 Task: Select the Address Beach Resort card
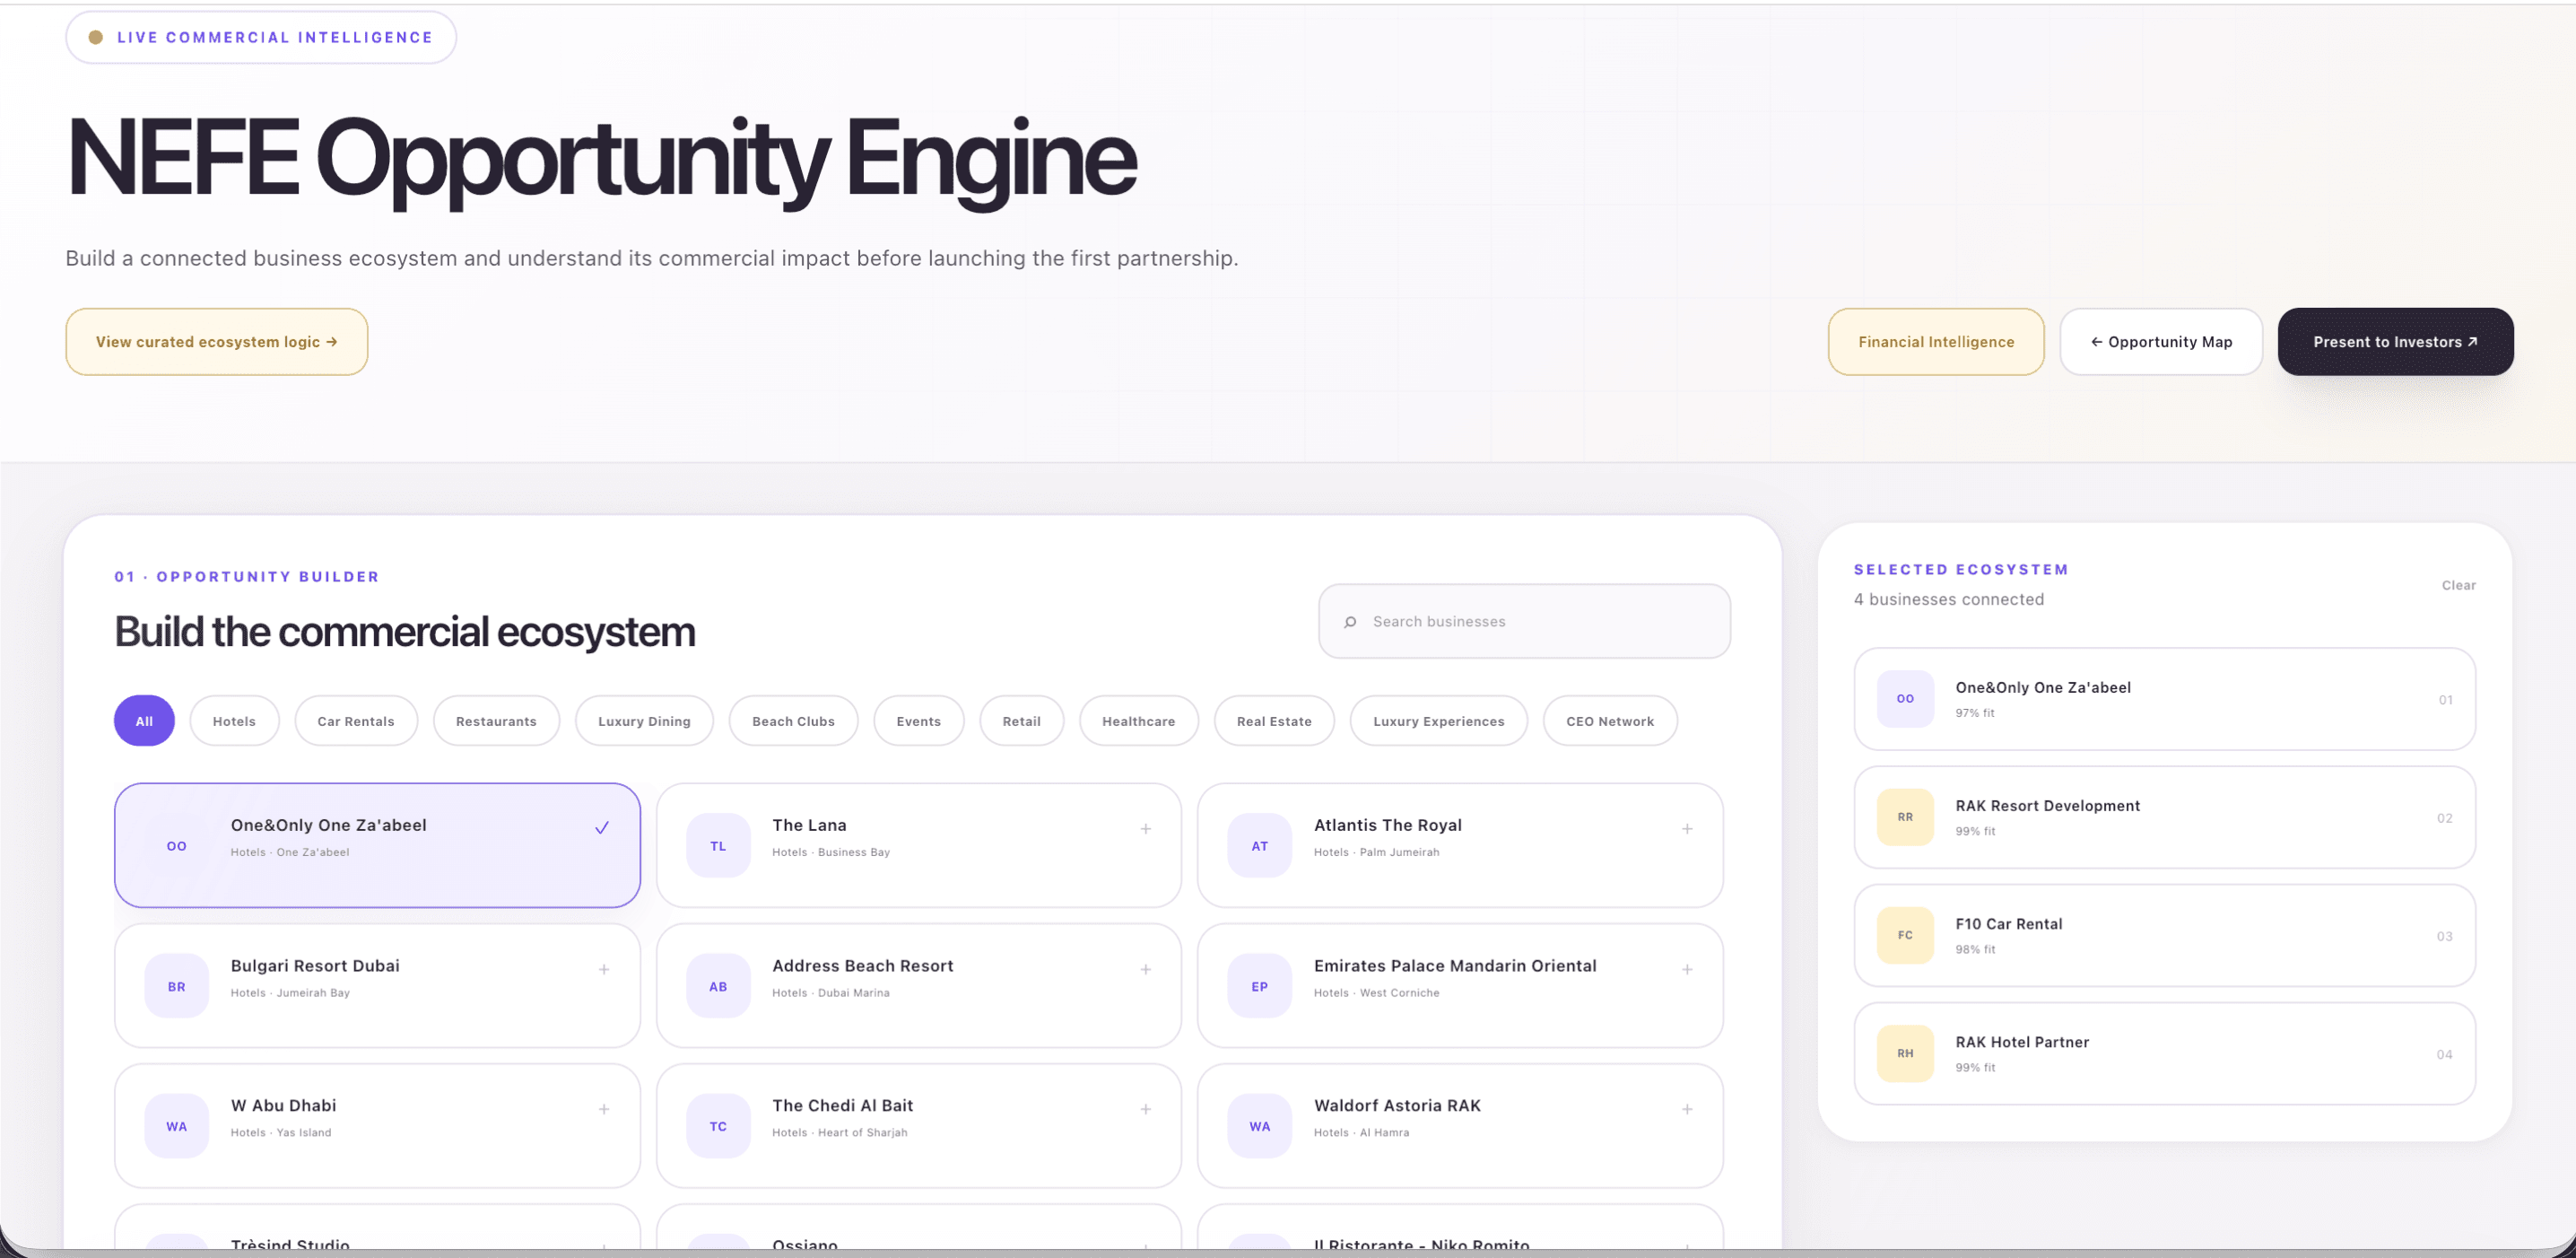(x=918, y=985)
